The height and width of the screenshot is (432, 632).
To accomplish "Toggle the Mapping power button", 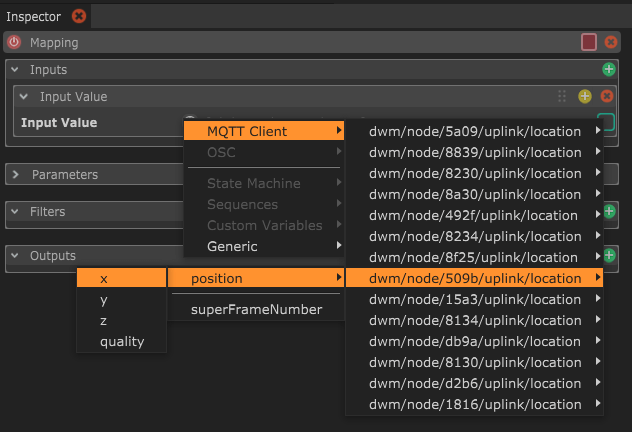I will tap(14, 43).
